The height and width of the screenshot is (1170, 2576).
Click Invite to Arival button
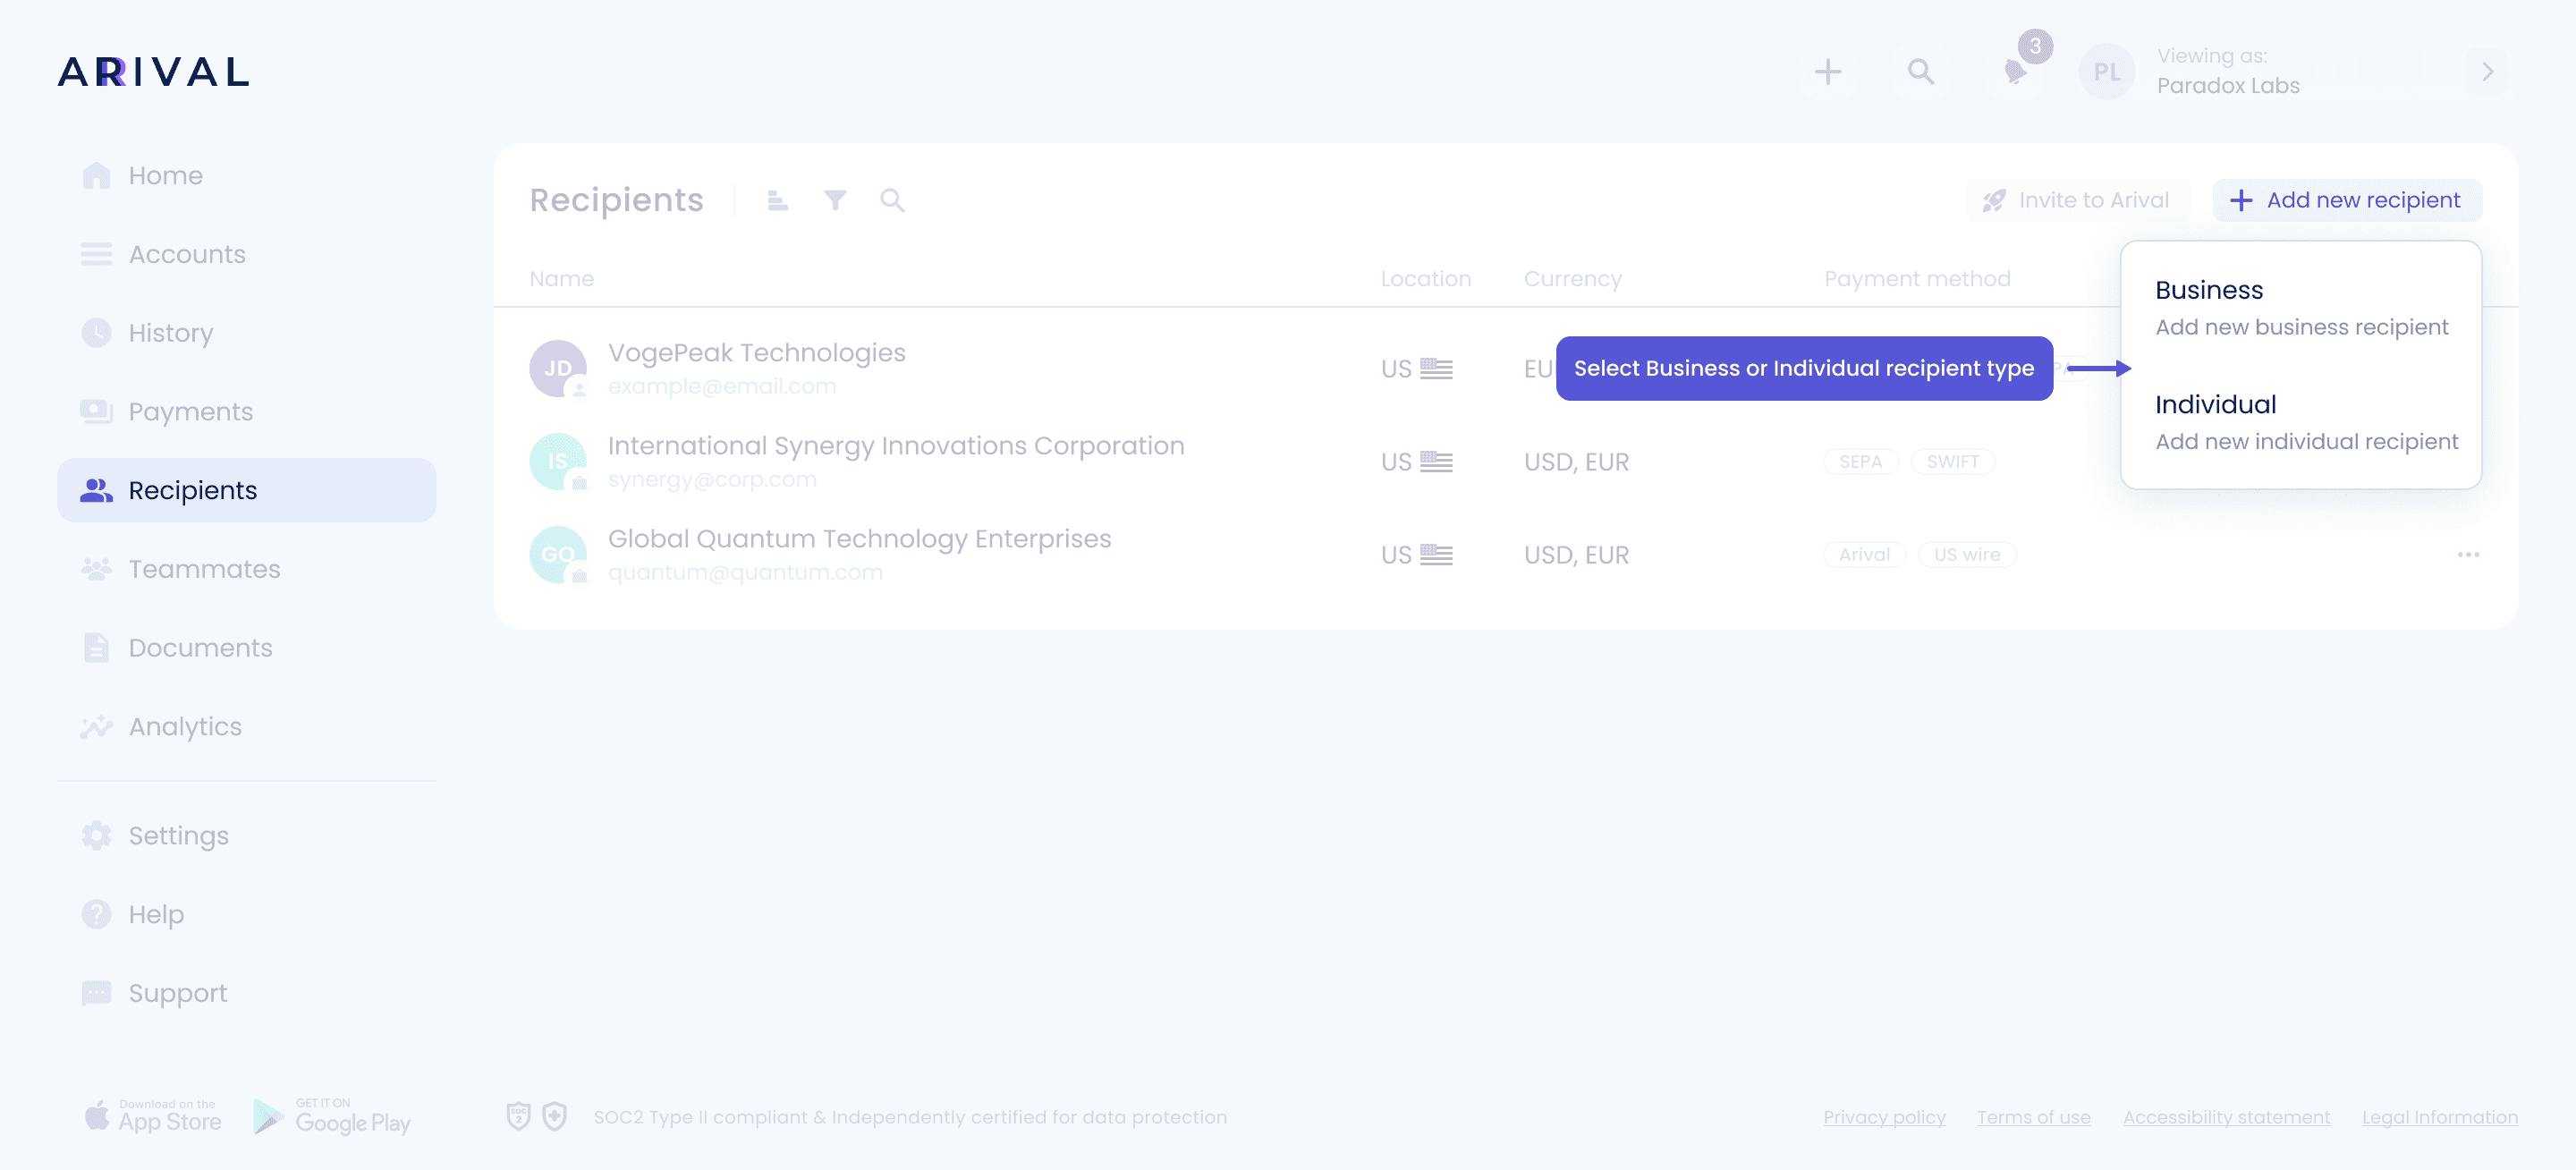point(2077,200)
